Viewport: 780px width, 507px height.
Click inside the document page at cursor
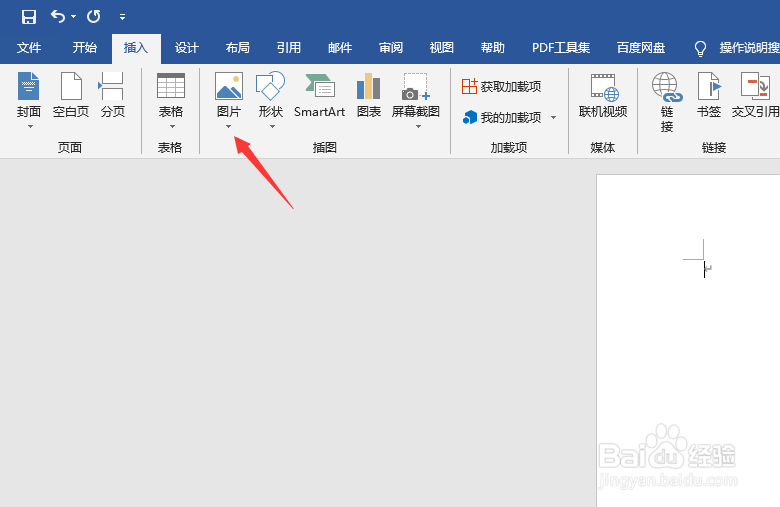(x=704, y=270)
